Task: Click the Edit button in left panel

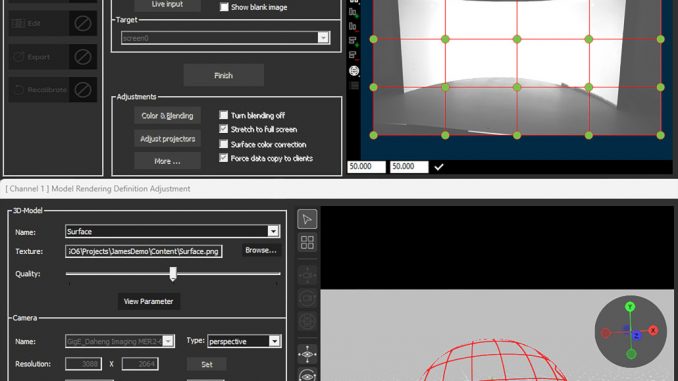Action: [38, 23]
